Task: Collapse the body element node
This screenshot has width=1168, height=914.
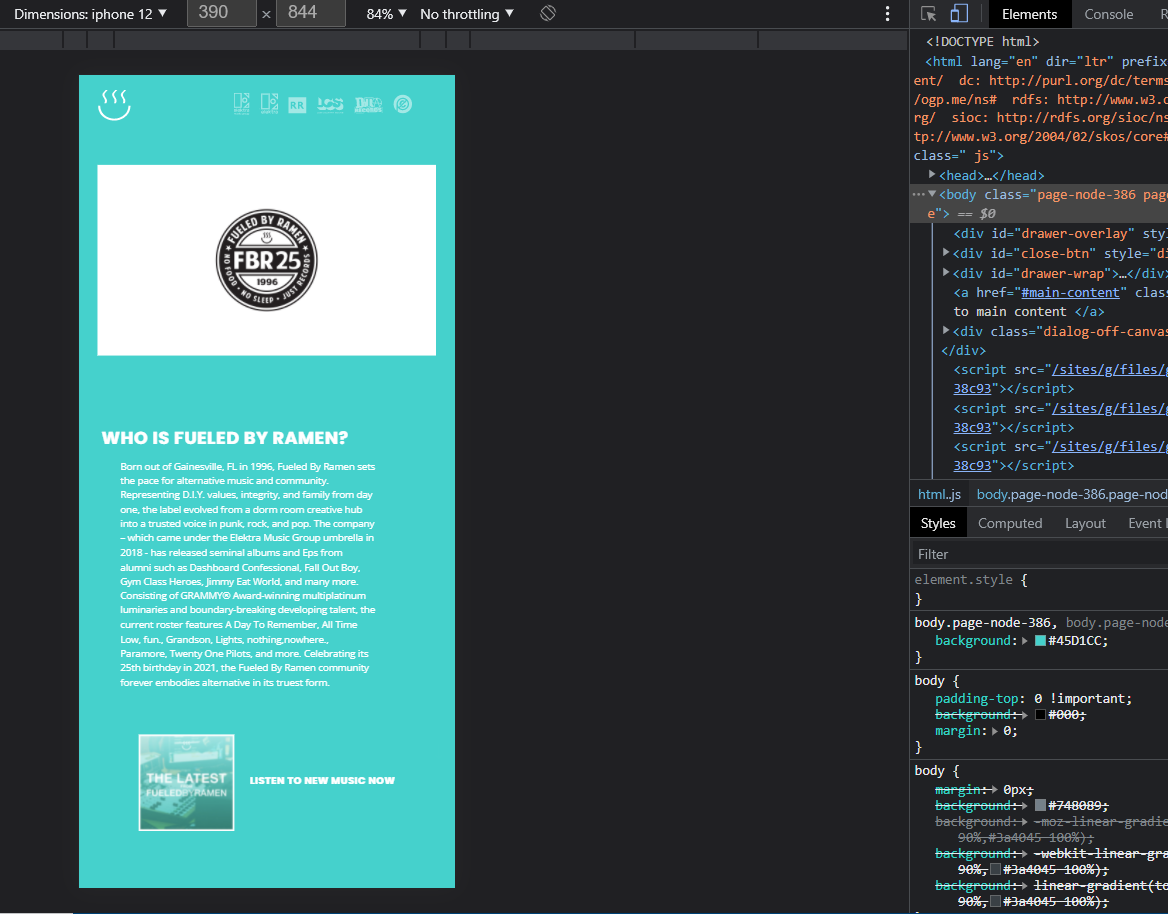Action: [932, 194]
